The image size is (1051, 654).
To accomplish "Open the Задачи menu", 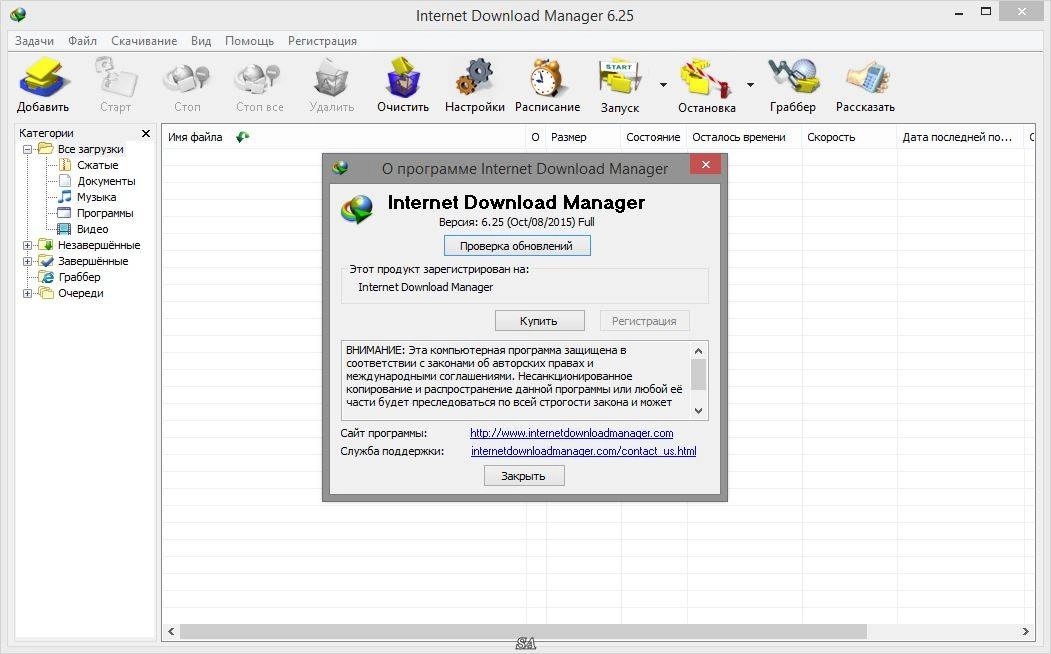I will pos(34,41).
